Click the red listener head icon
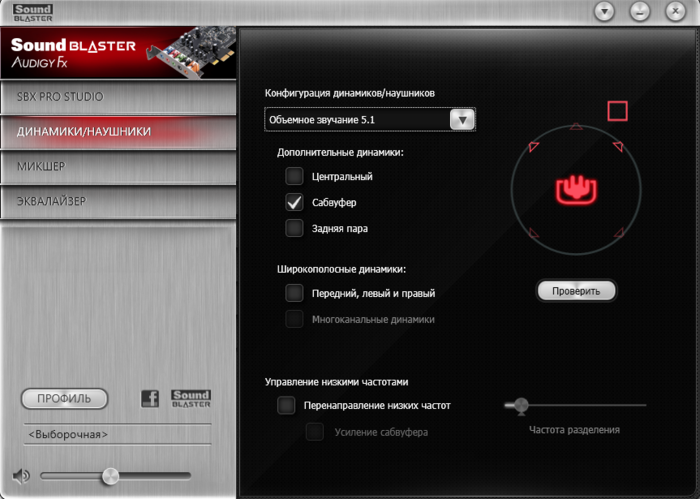Image resolution: width=700 pixels, height=499 pixels. [x=576, y=189]
